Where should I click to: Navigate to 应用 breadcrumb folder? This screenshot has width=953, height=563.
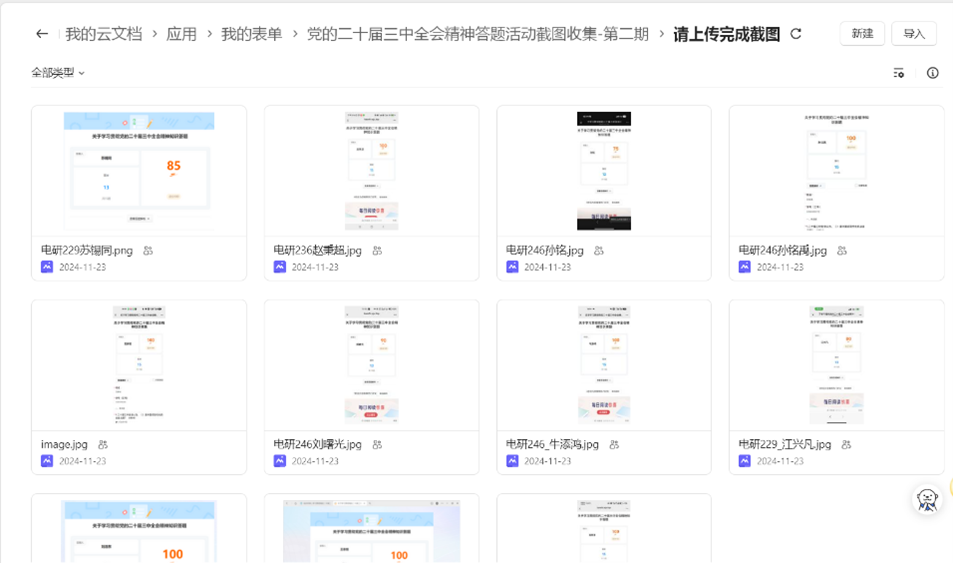pyautogui.click(x=181, y=34)
